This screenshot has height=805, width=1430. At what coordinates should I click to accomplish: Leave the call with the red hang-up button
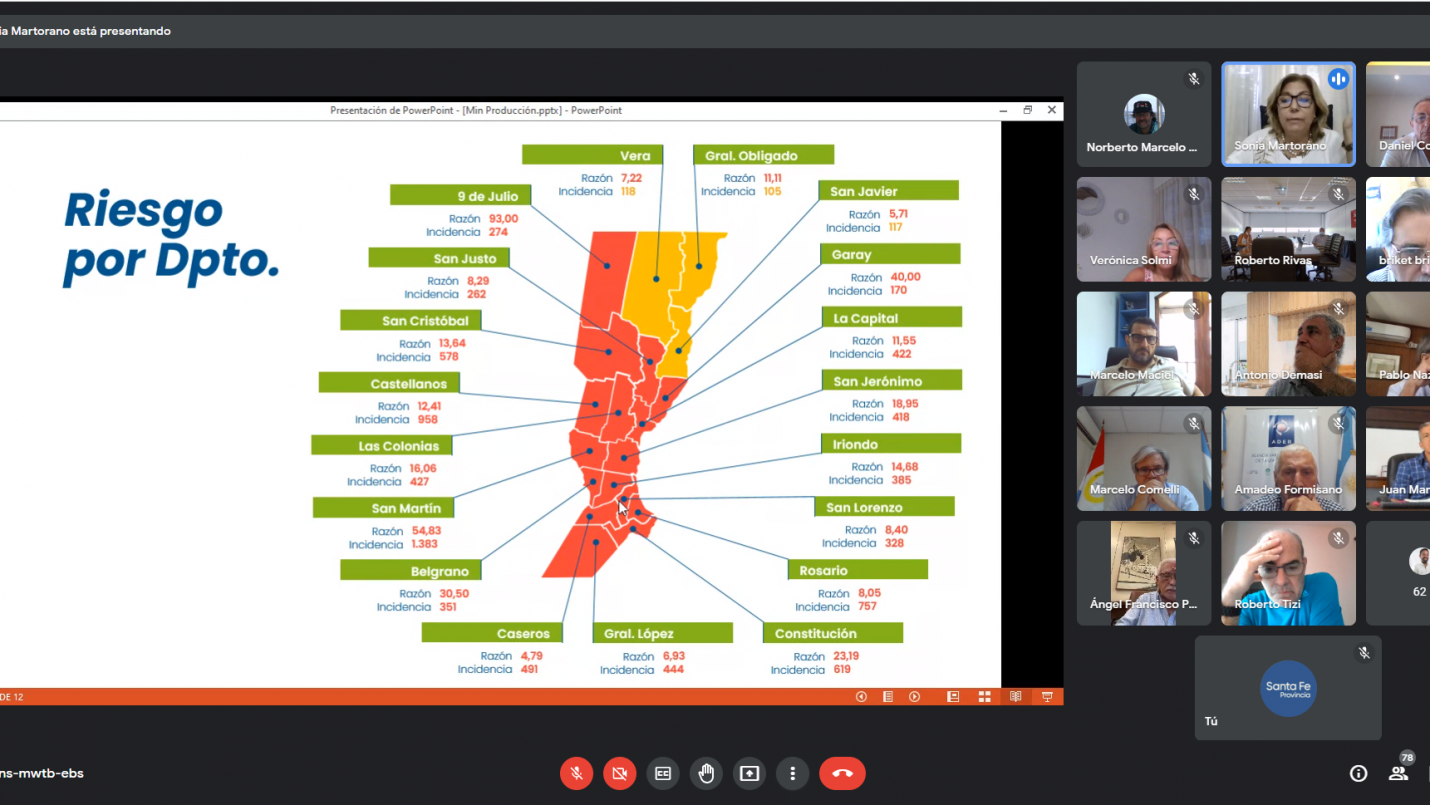[842, 773]
